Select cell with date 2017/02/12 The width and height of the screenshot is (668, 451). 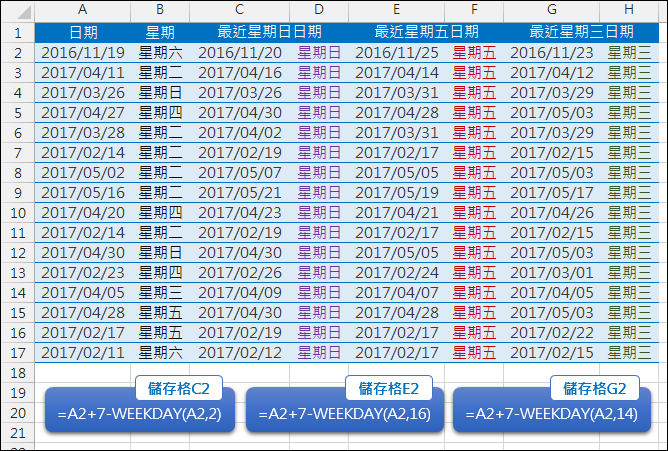click(240, 353)
